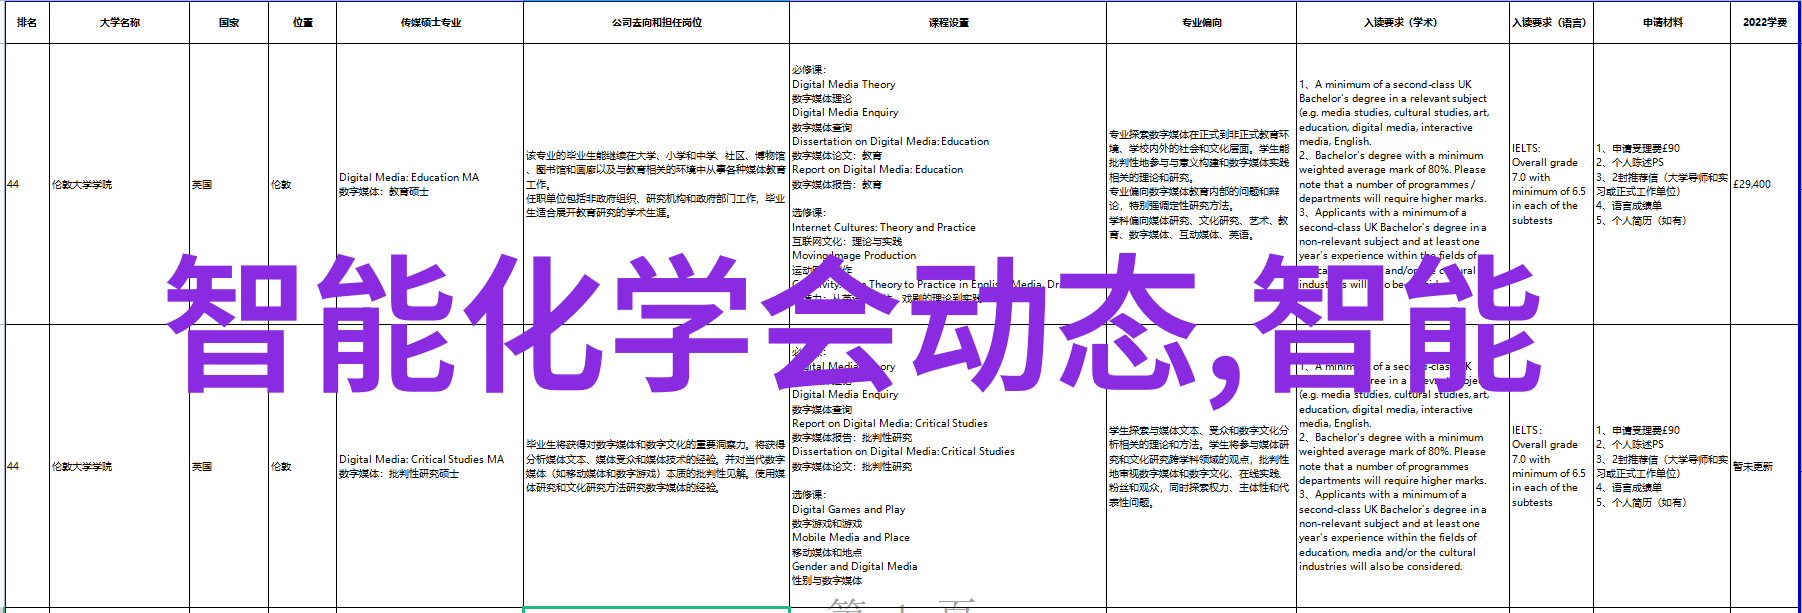Select IELTS requirement cell in Education MA row

(x=1550, y=184)
